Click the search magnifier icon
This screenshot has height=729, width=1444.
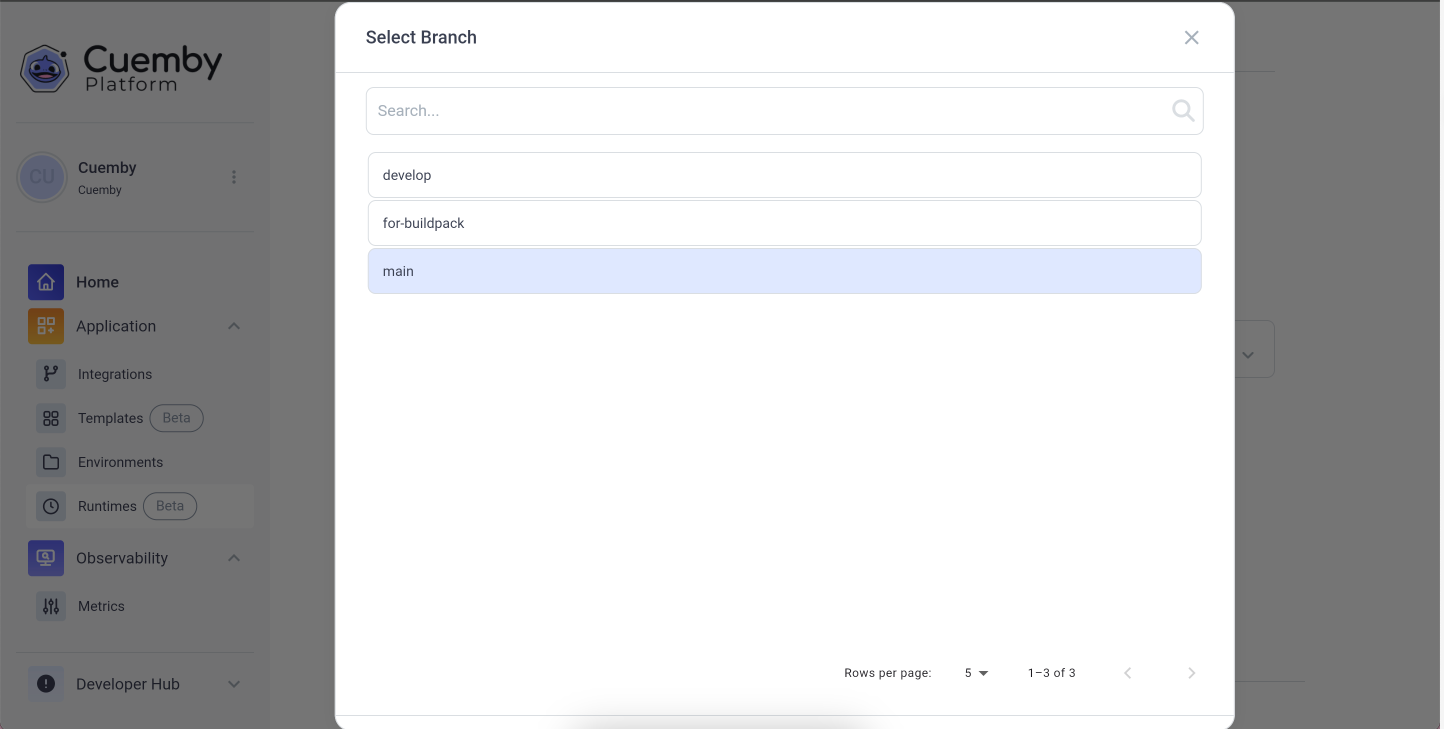point(1182,111)
